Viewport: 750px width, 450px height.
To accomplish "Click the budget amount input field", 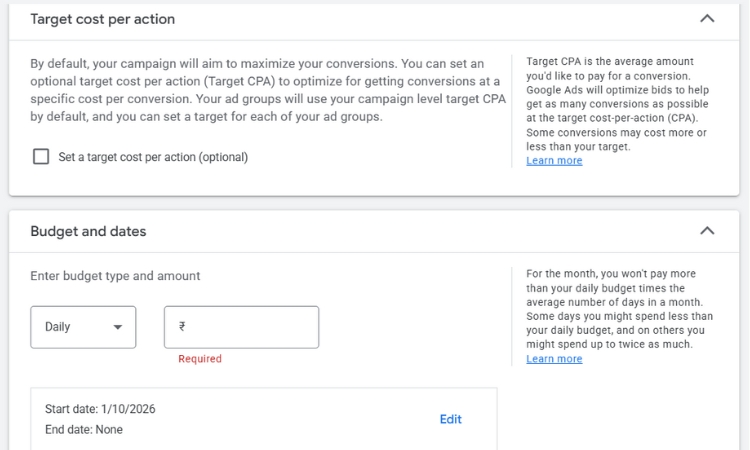I will click(250, 327).
